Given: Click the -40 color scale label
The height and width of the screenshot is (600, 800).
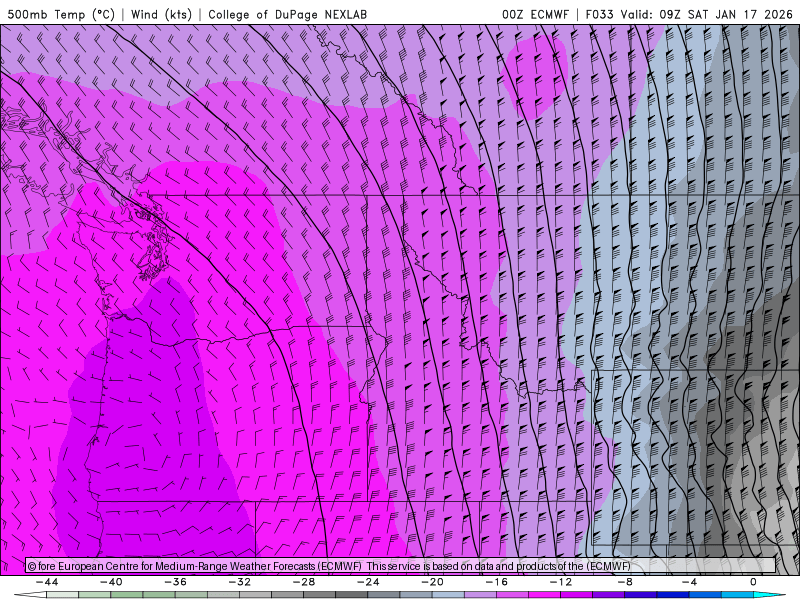Looking at the screenshot, I should tap(111, 582).
